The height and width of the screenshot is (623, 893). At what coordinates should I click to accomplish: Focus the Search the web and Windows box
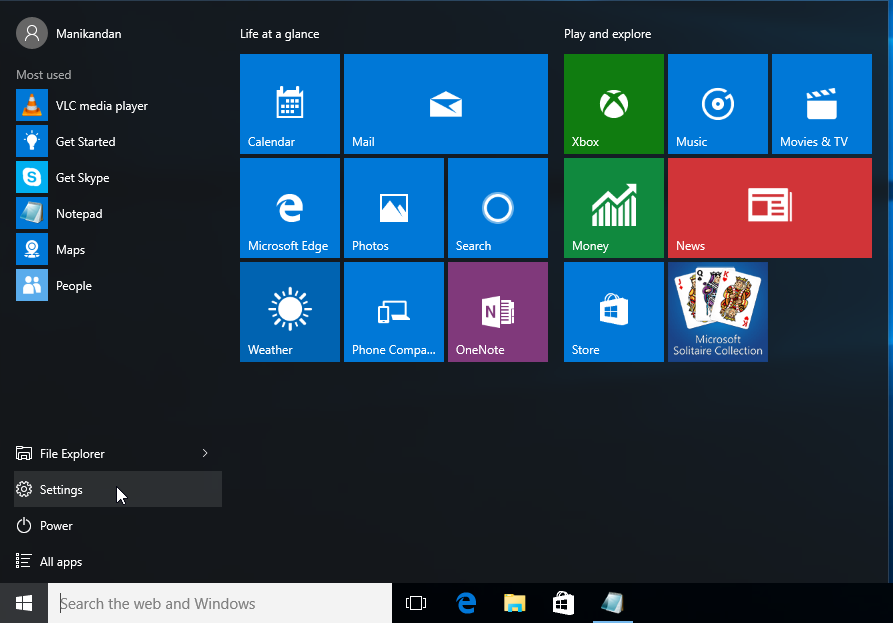coord(220,603)
